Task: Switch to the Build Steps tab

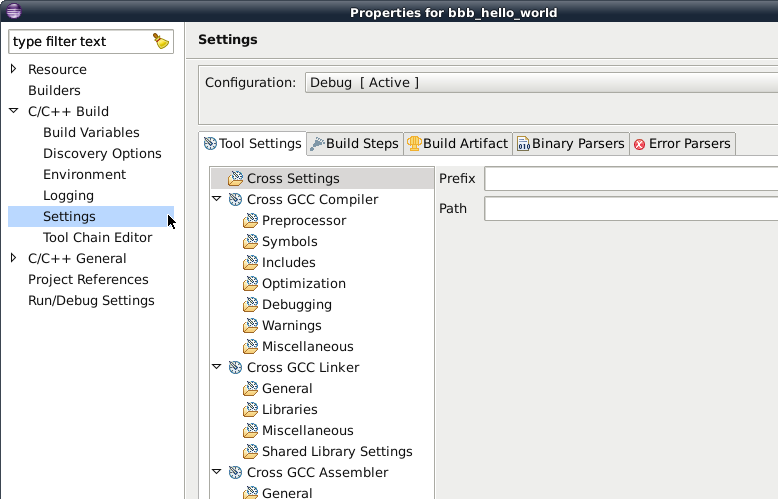Action: tap(355, 144)
